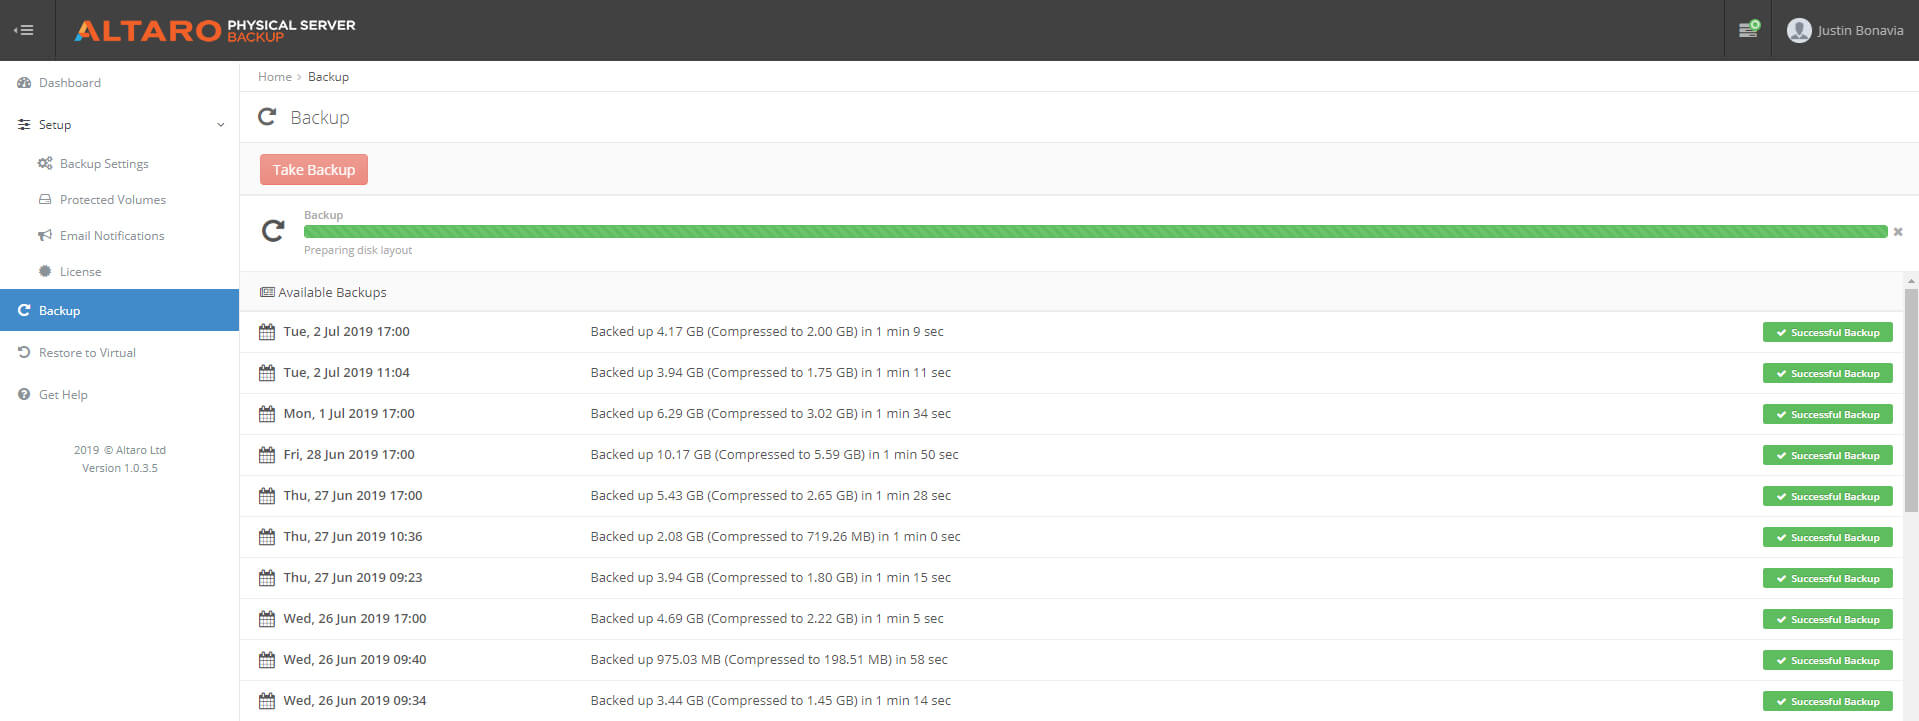Screen dimensions: 1919x721
Task: Click the backups list vertical scrollbar
Action: tap(1911, 400)
